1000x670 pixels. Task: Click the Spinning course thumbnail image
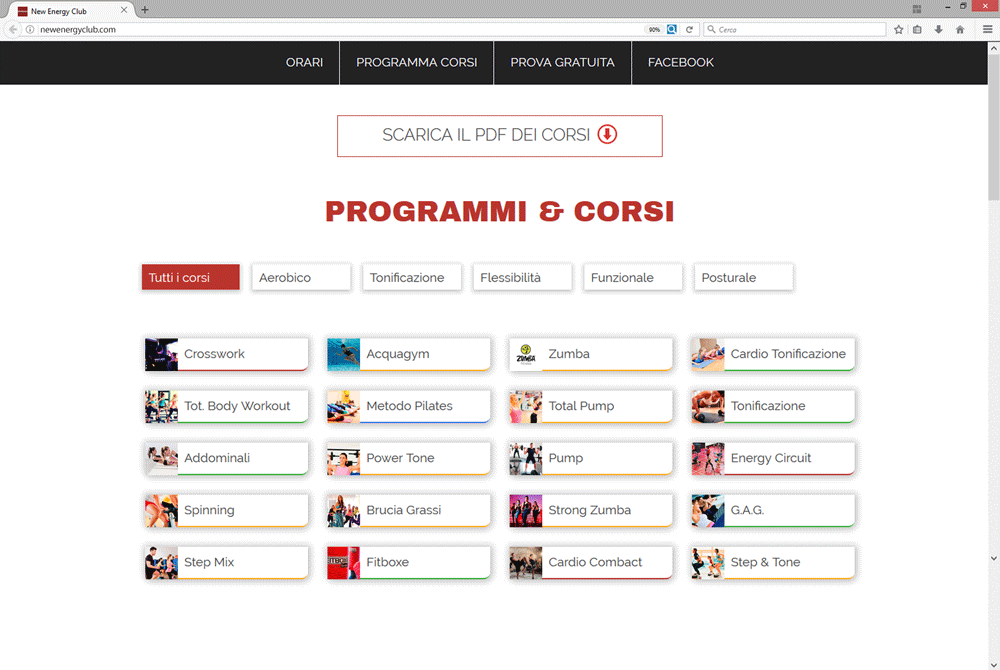(x=161, y=510)
